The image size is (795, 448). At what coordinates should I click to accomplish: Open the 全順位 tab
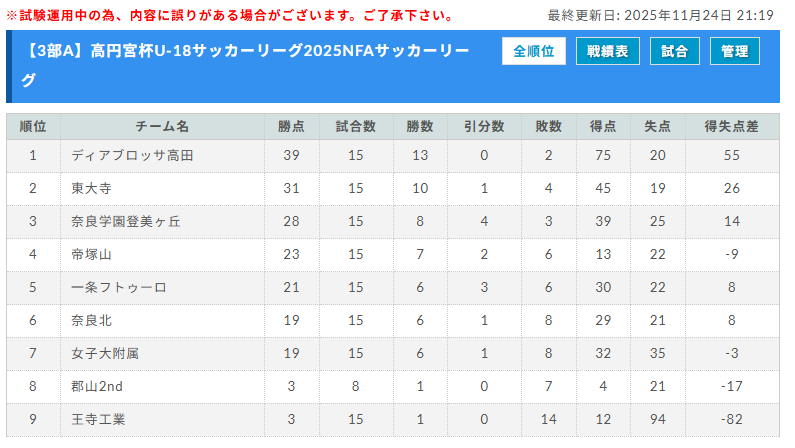pos(534,52)
